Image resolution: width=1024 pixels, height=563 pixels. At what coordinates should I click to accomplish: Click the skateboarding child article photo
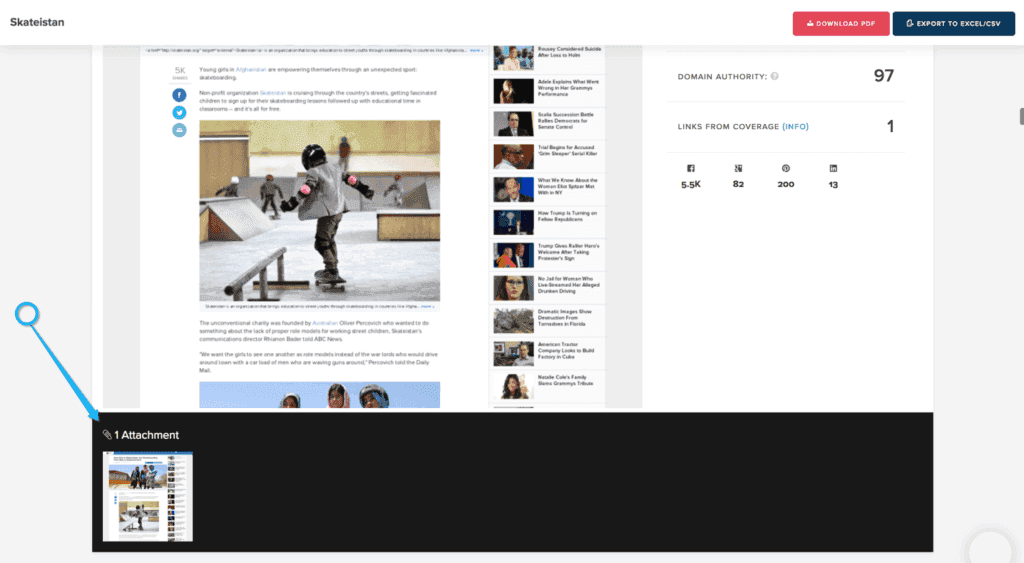pyautogui.click(x=319, y=210)
